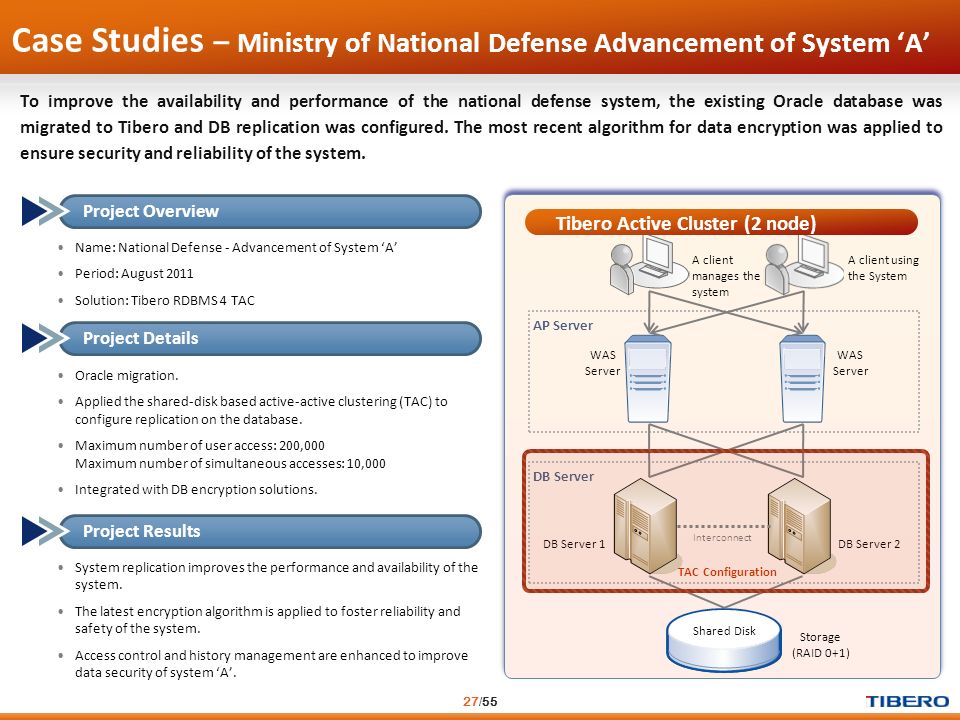Select the WAS Server icon beside AP Server

648,378
